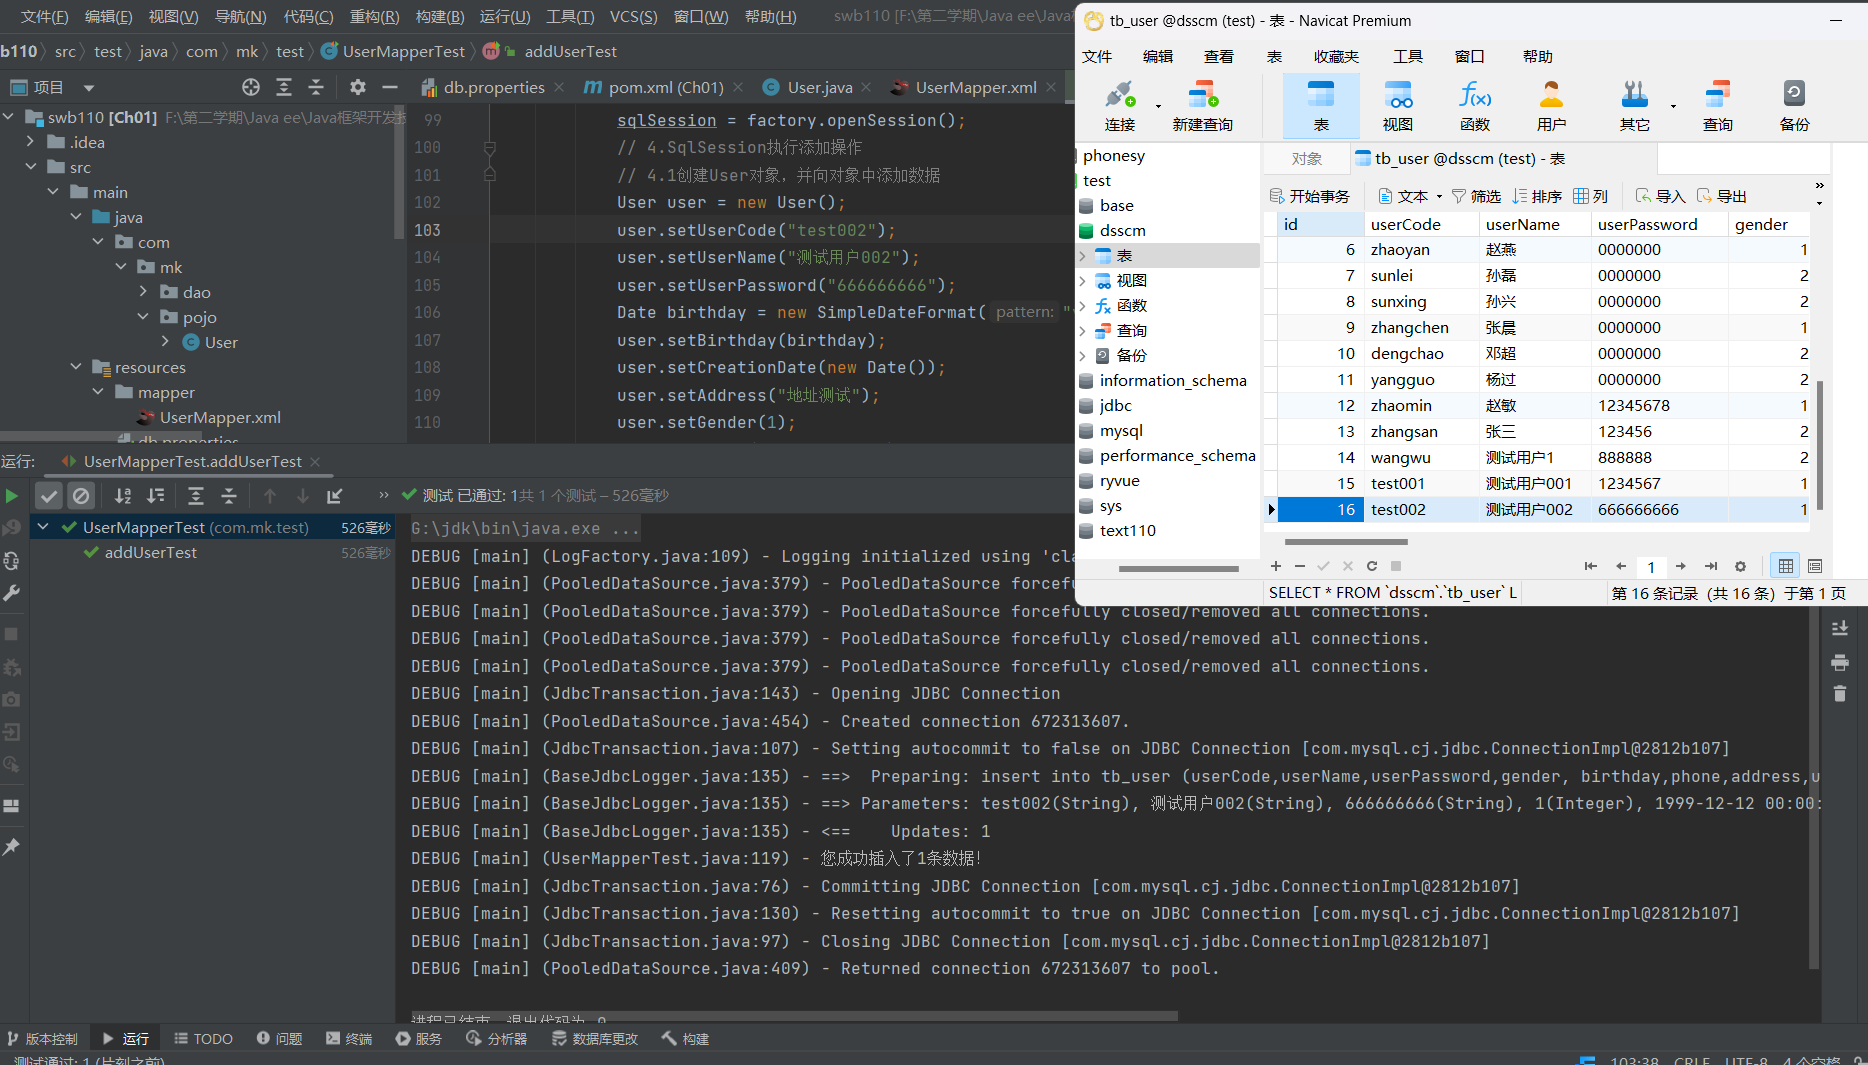Click the IntelliJ project settings gear icon
This screenshot has width=1868, height=1065.
[358, 87]
